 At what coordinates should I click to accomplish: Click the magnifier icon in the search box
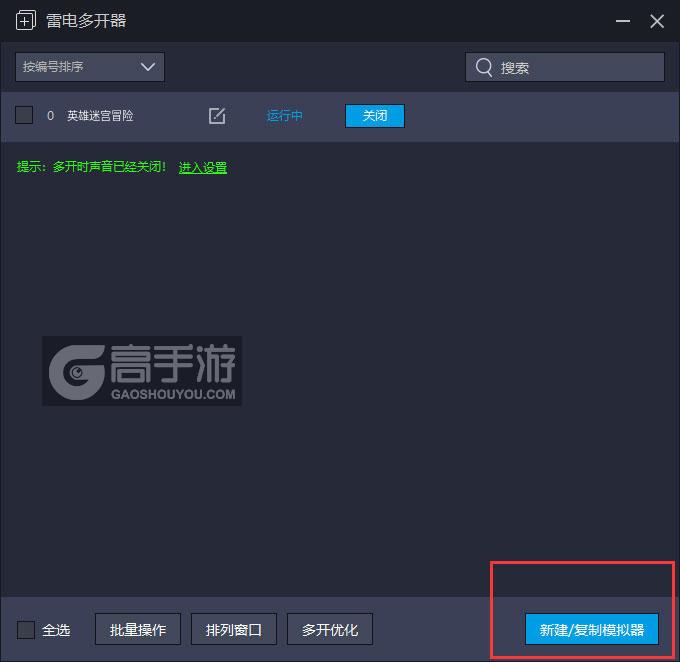click(x=484, y=67)
